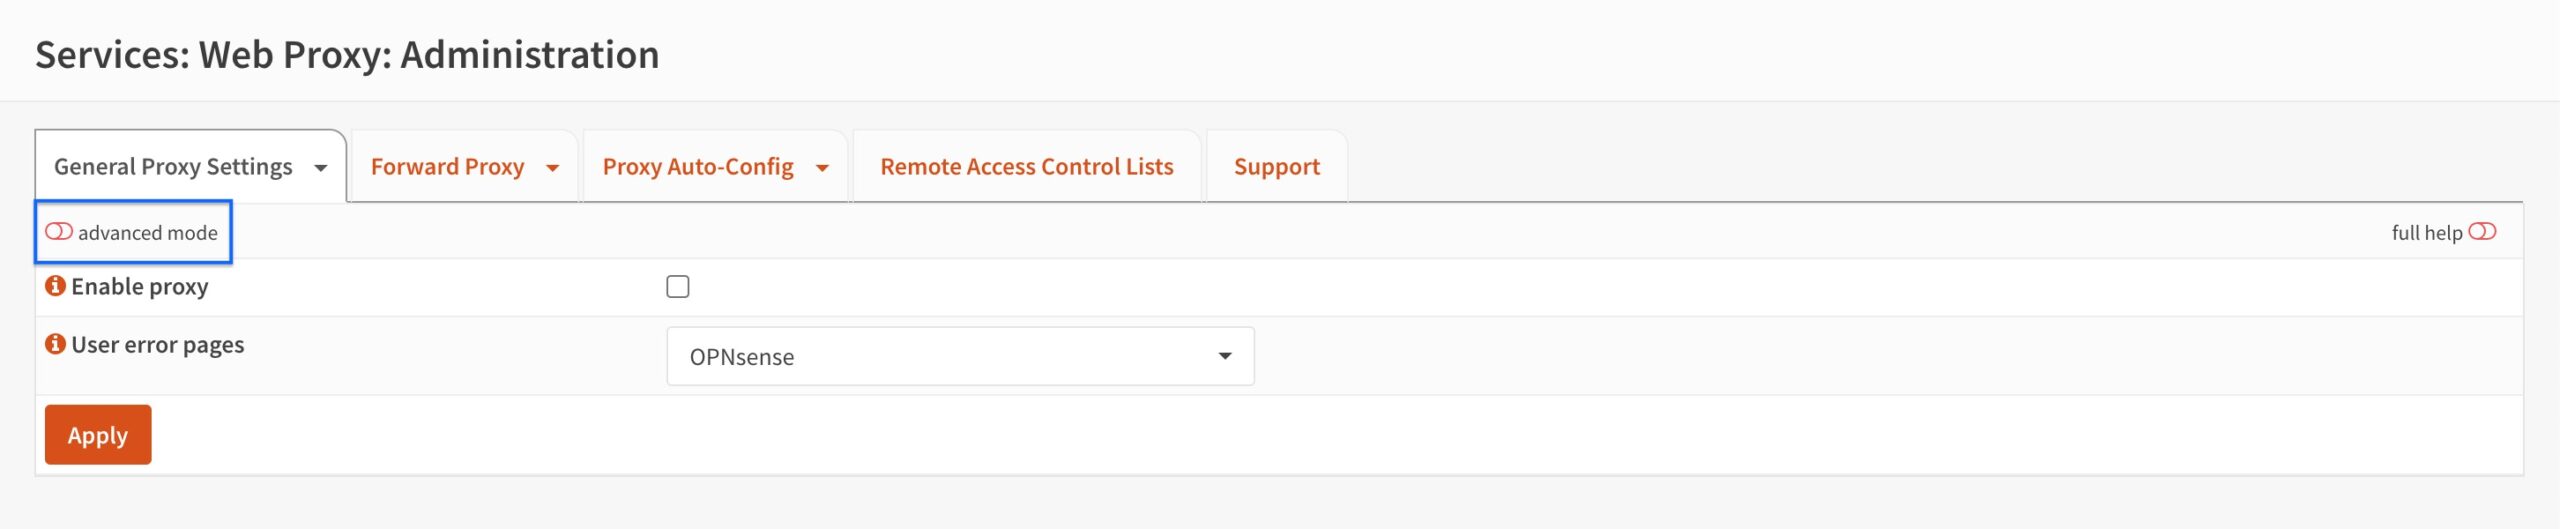Show help icon for User error pages
Screen dimensions: 2560x529
[56, 344]
